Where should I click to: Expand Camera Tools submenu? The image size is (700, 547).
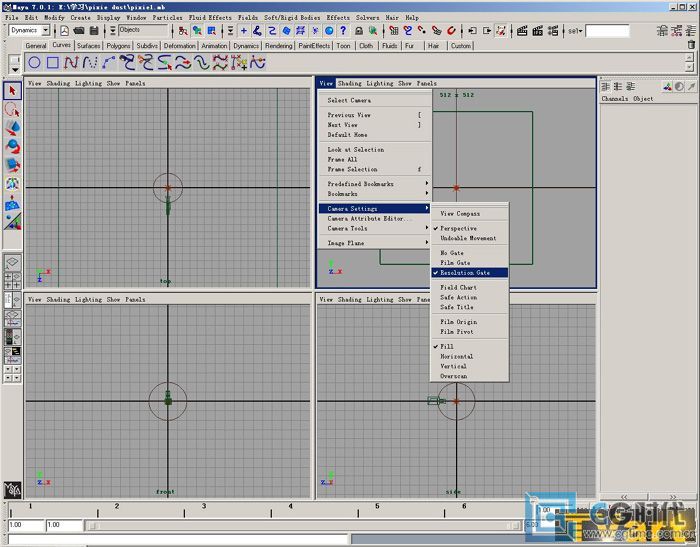(x=375, y=228)
